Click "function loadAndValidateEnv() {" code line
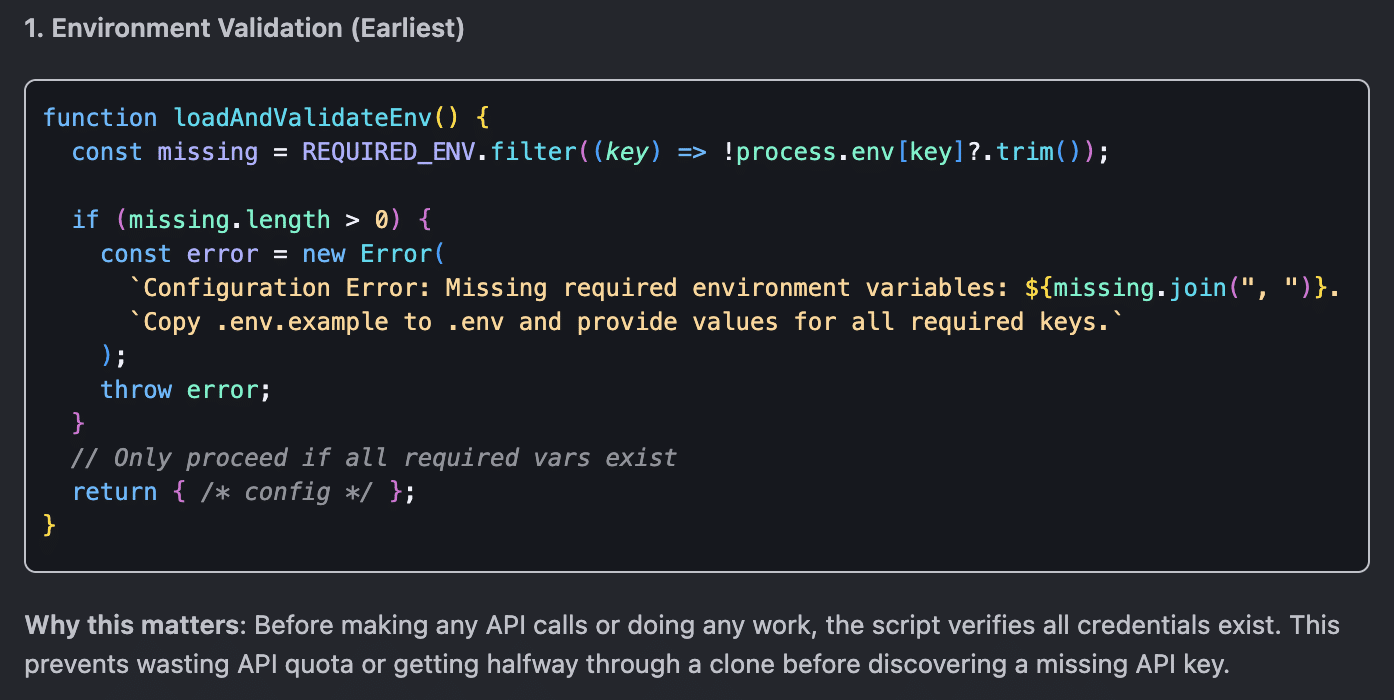 click(x=265, y=117)
